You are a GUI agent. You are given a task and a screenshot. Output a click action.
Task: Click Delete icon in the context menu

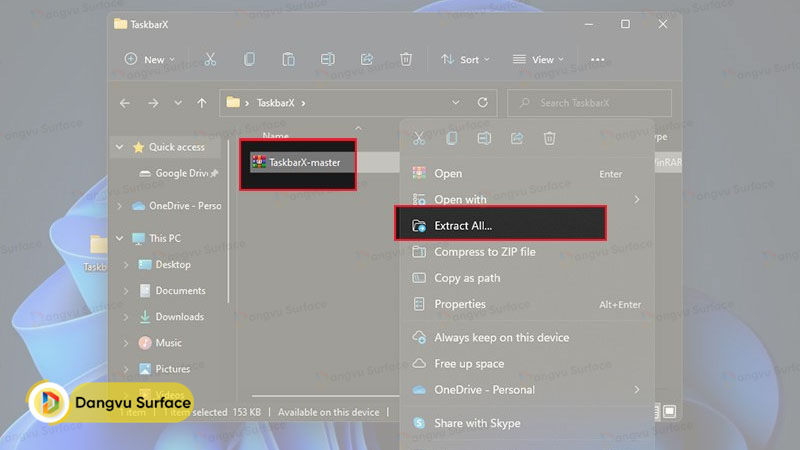(549, 138)
